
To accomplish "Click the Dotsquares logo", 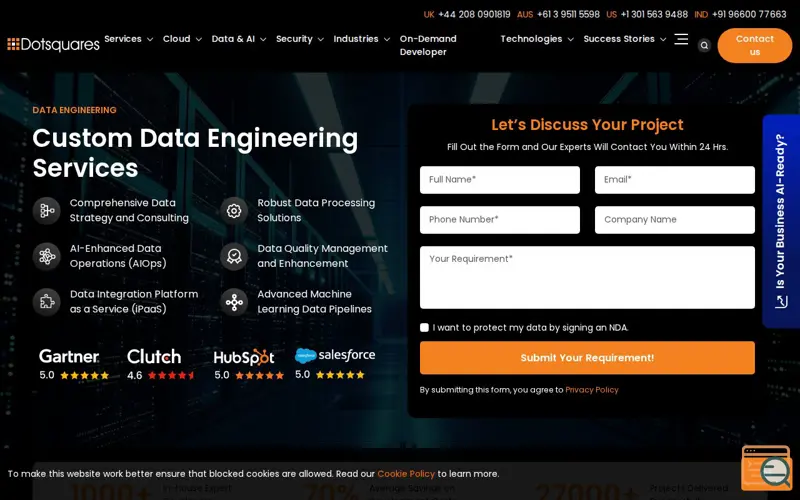I will point(54,45).
